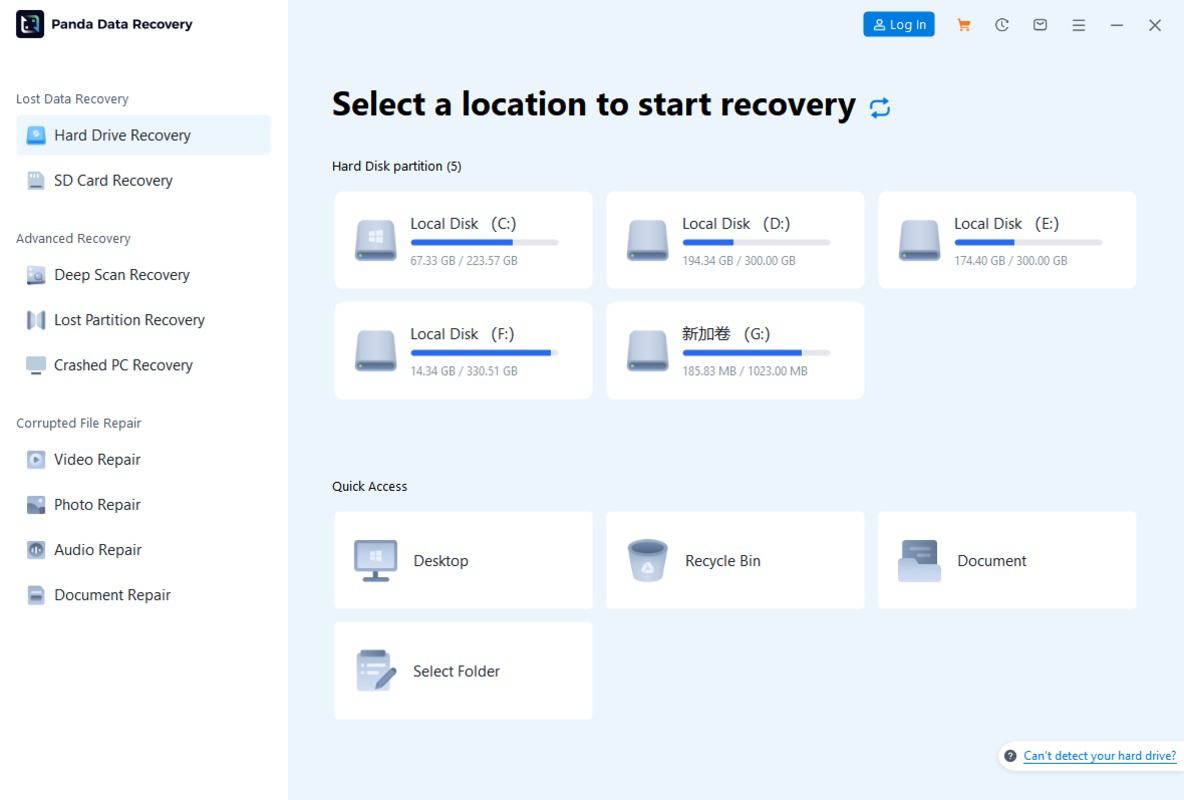The width and height of the screenshot is (1184, 800).
Task: Click the C: drive usage bar
Action: coord(484,242)
